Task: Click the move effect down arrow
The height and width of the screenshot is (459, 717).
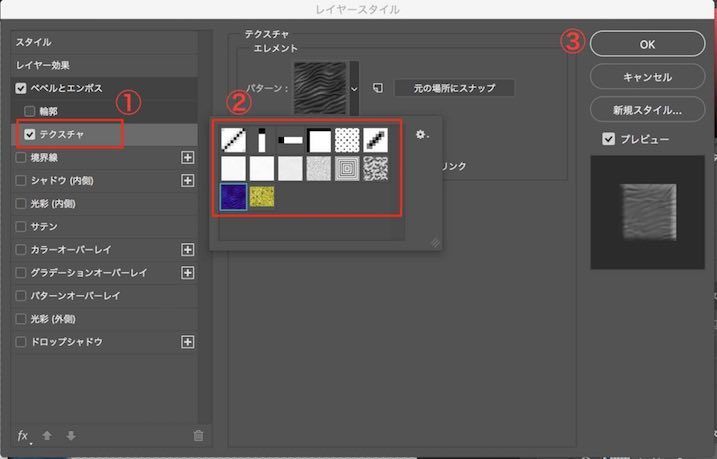Action: (71, 436)
